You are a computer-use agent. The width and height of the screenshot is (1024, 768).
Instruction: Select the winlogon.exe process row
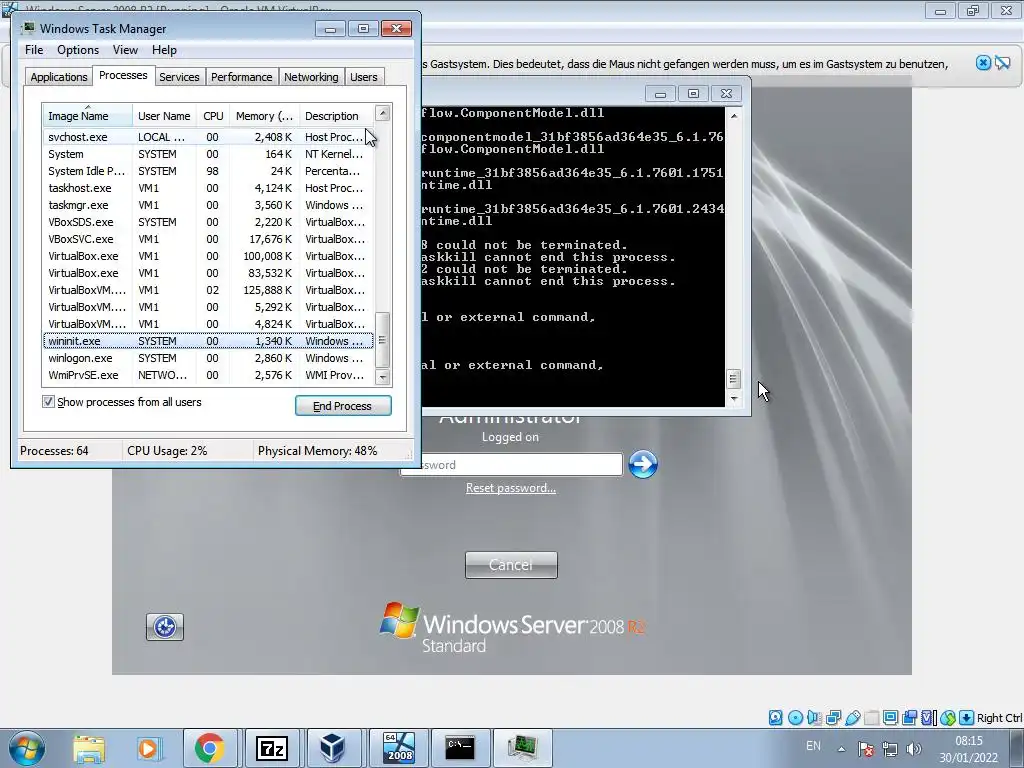[x=208, y=358]
